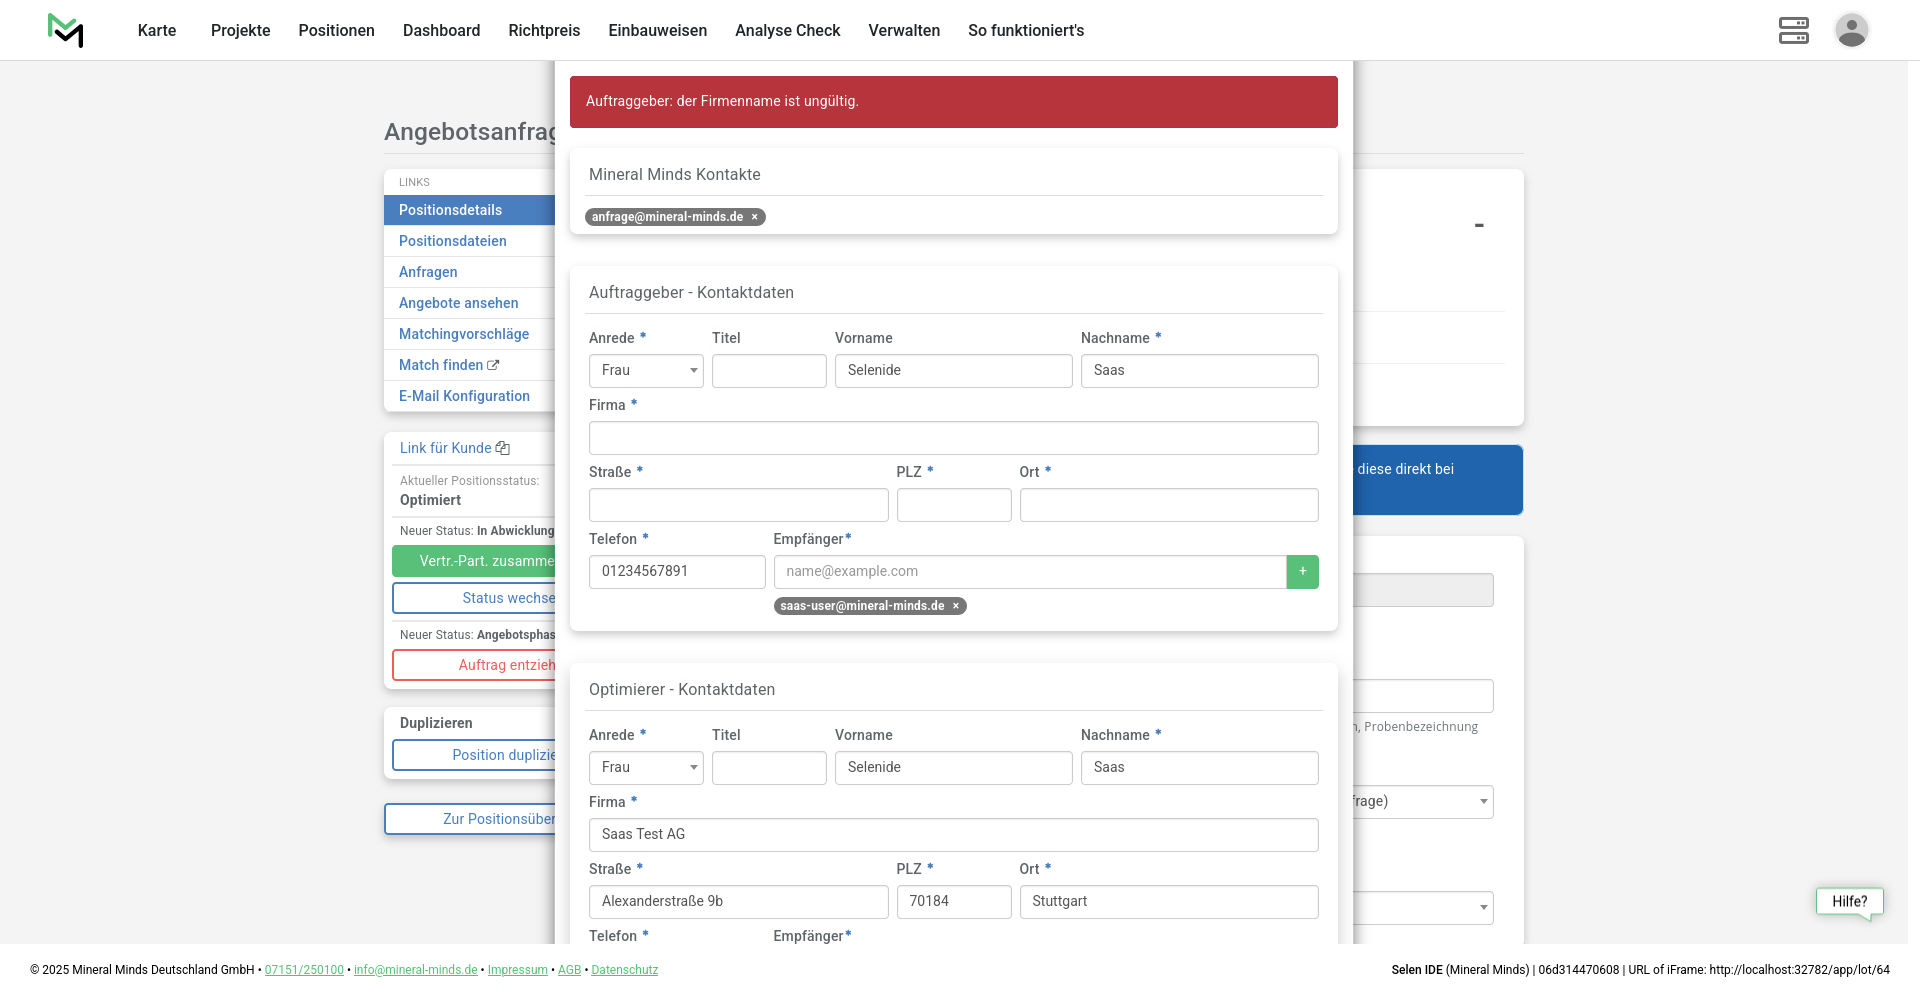Expand Optimierer Anrede dropdown
The width and height of the screenshot is (1920, 994).
646,768
